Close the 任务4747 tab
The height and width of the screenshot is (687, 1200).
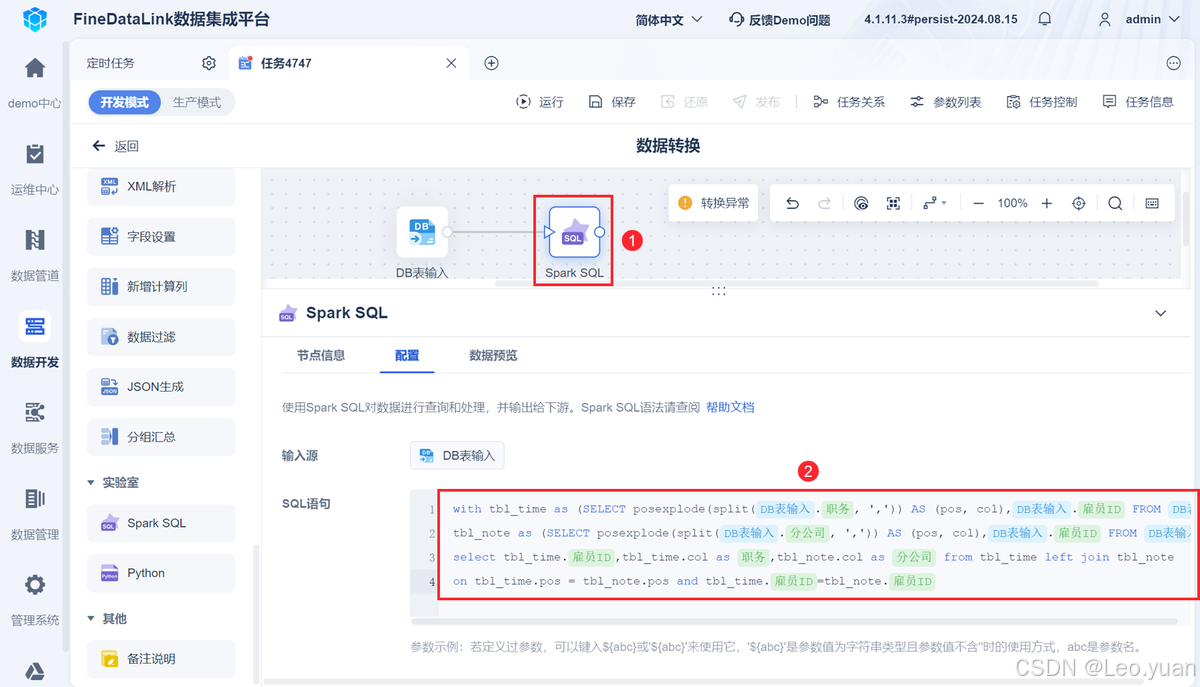451,63
